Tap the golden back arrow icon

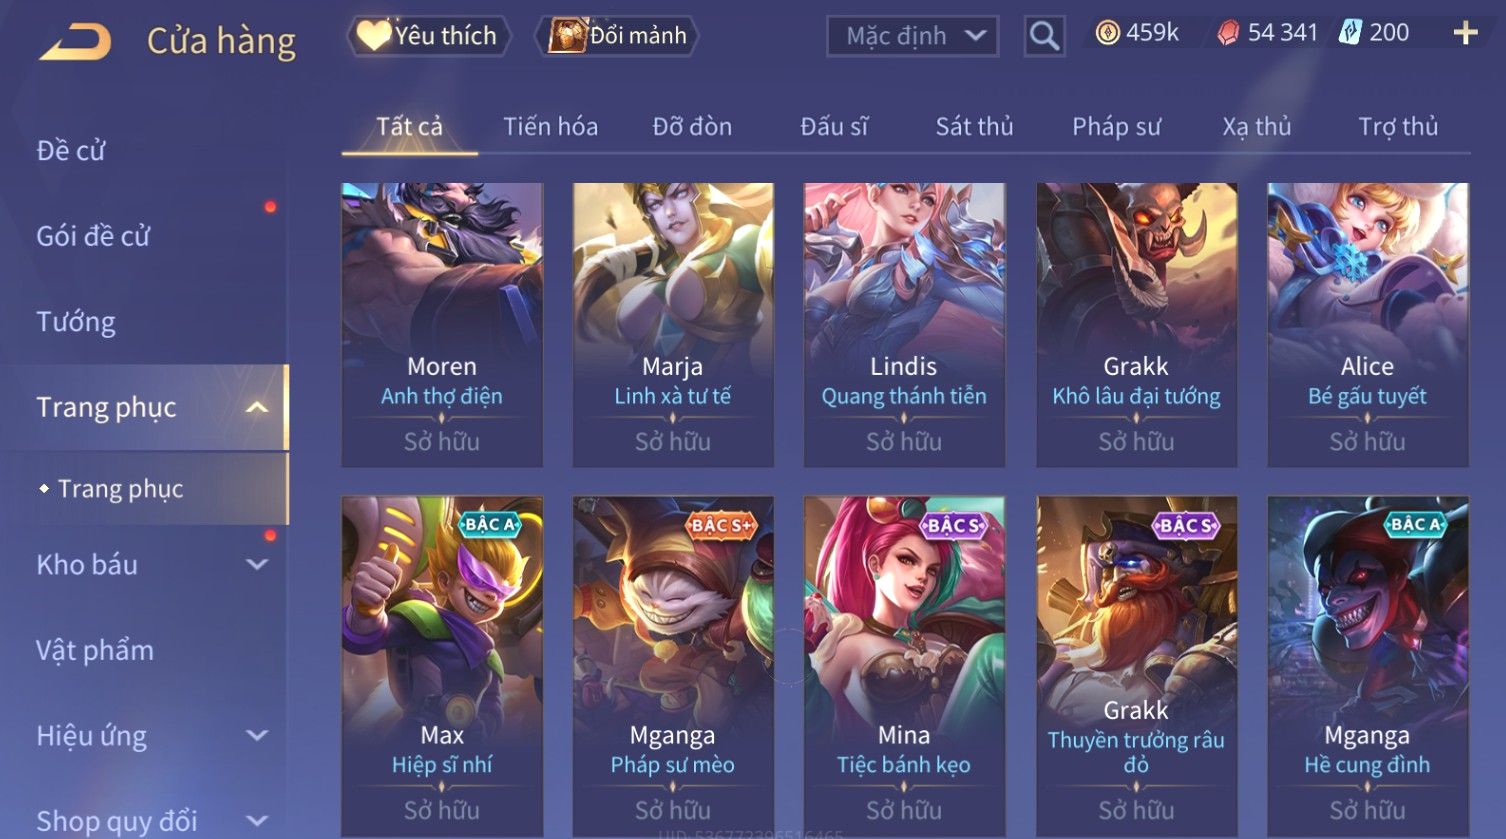pos(75,41)
